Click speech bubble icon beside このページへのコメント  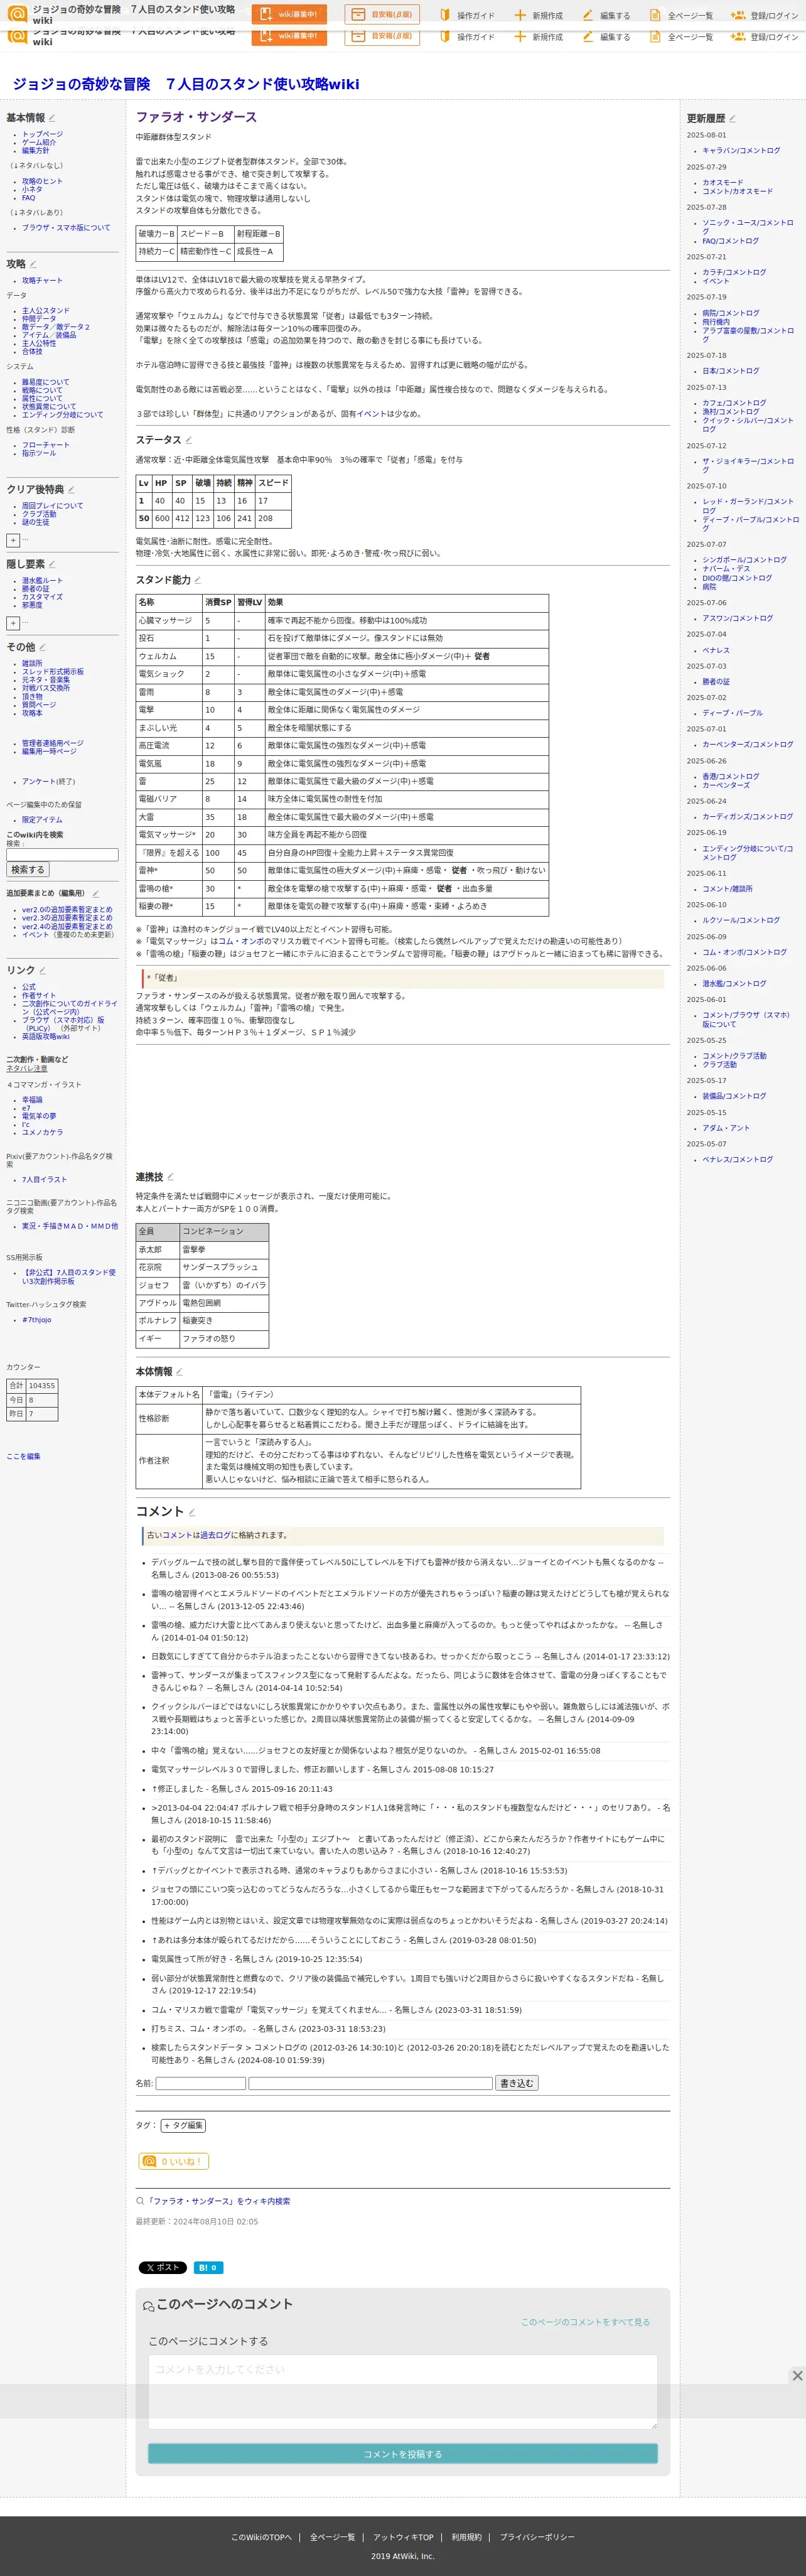click(149, 2306)
